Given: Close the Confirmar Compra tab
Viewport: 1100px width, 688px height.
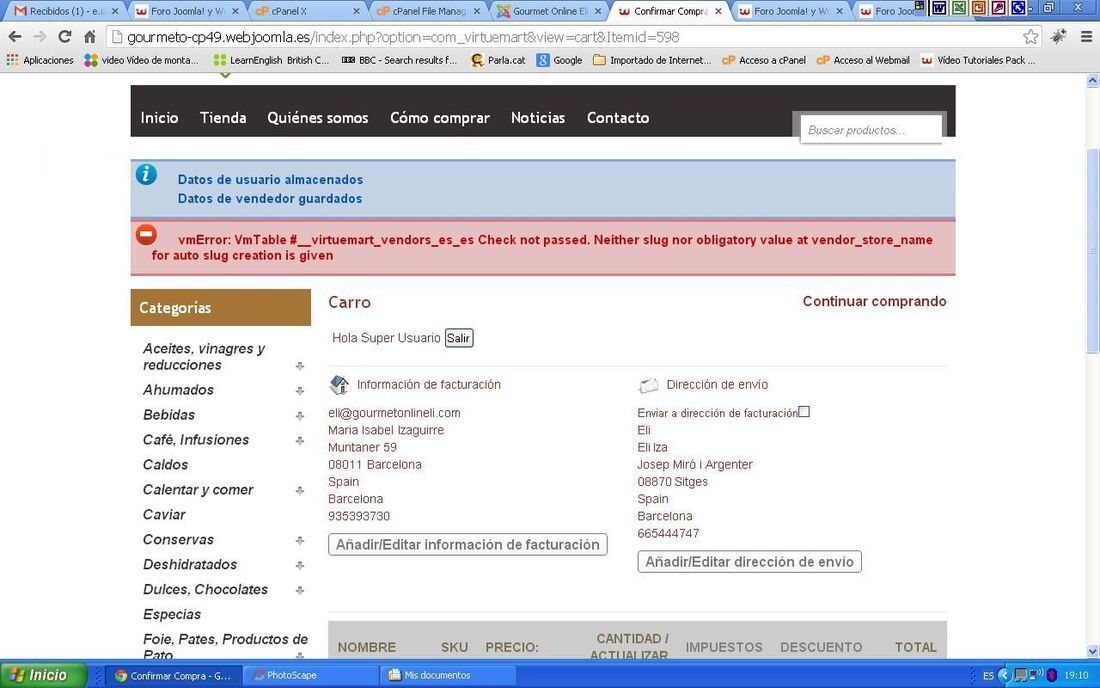Looking at the screenshot, I should click(x=718, y=11).
